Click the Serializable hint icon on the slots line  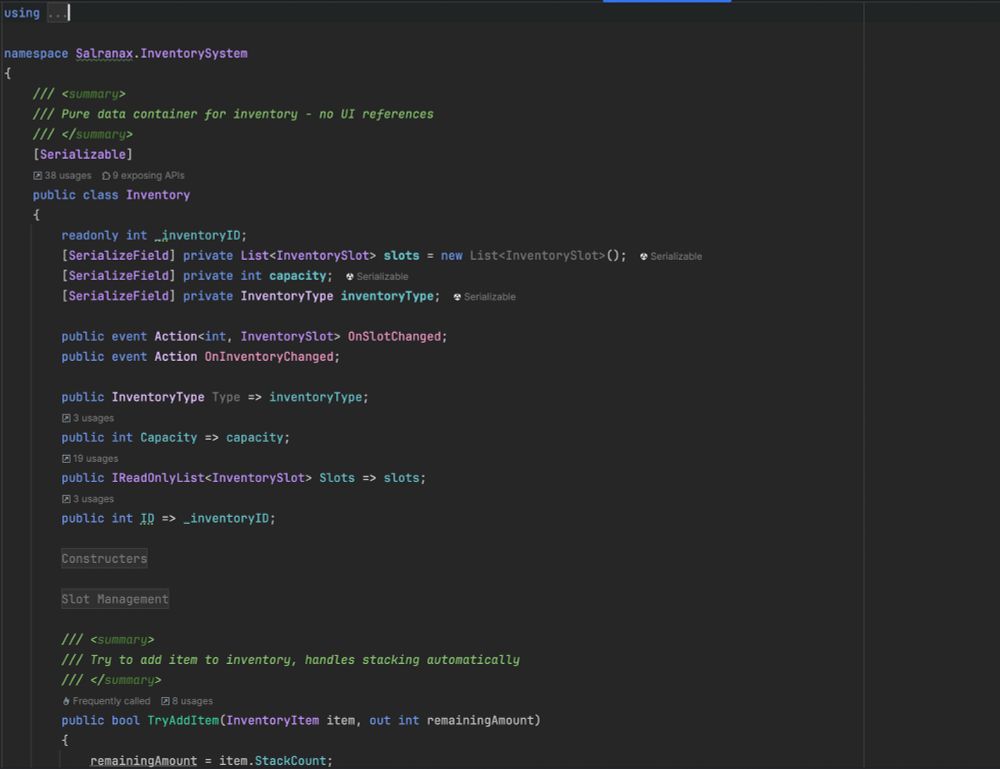[x=643, y=256]
